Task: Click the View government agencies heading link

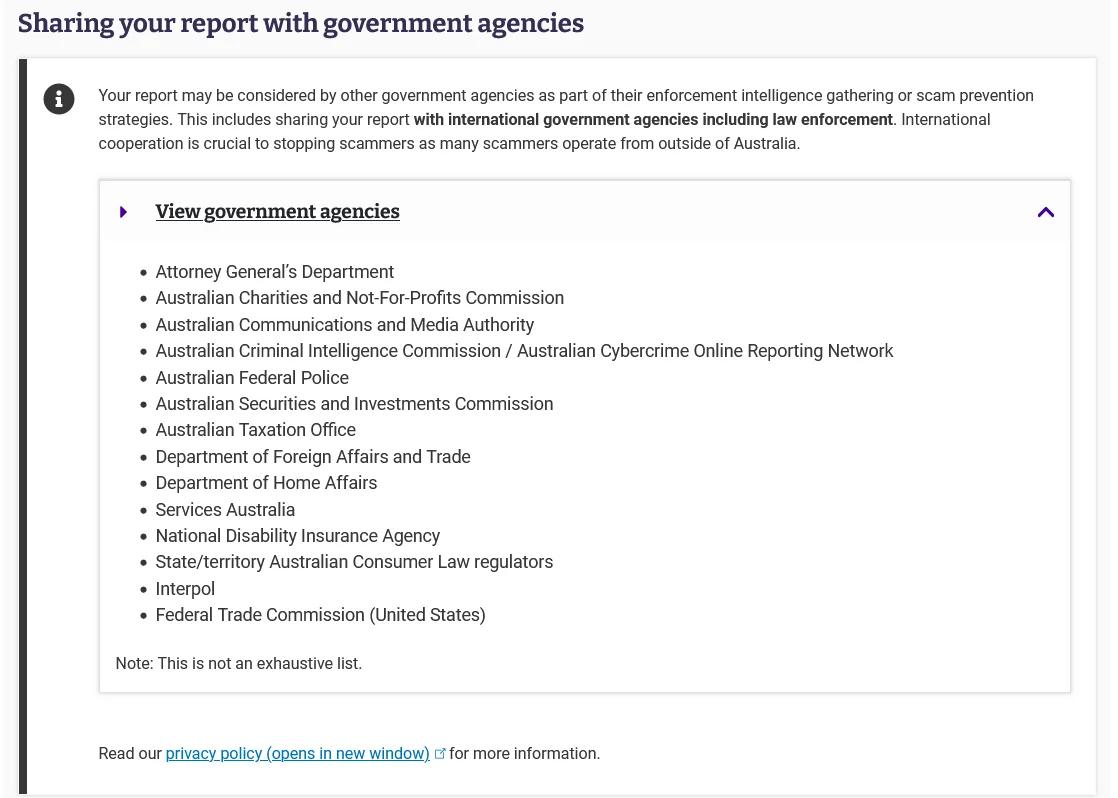Action: tap(277, 212)
